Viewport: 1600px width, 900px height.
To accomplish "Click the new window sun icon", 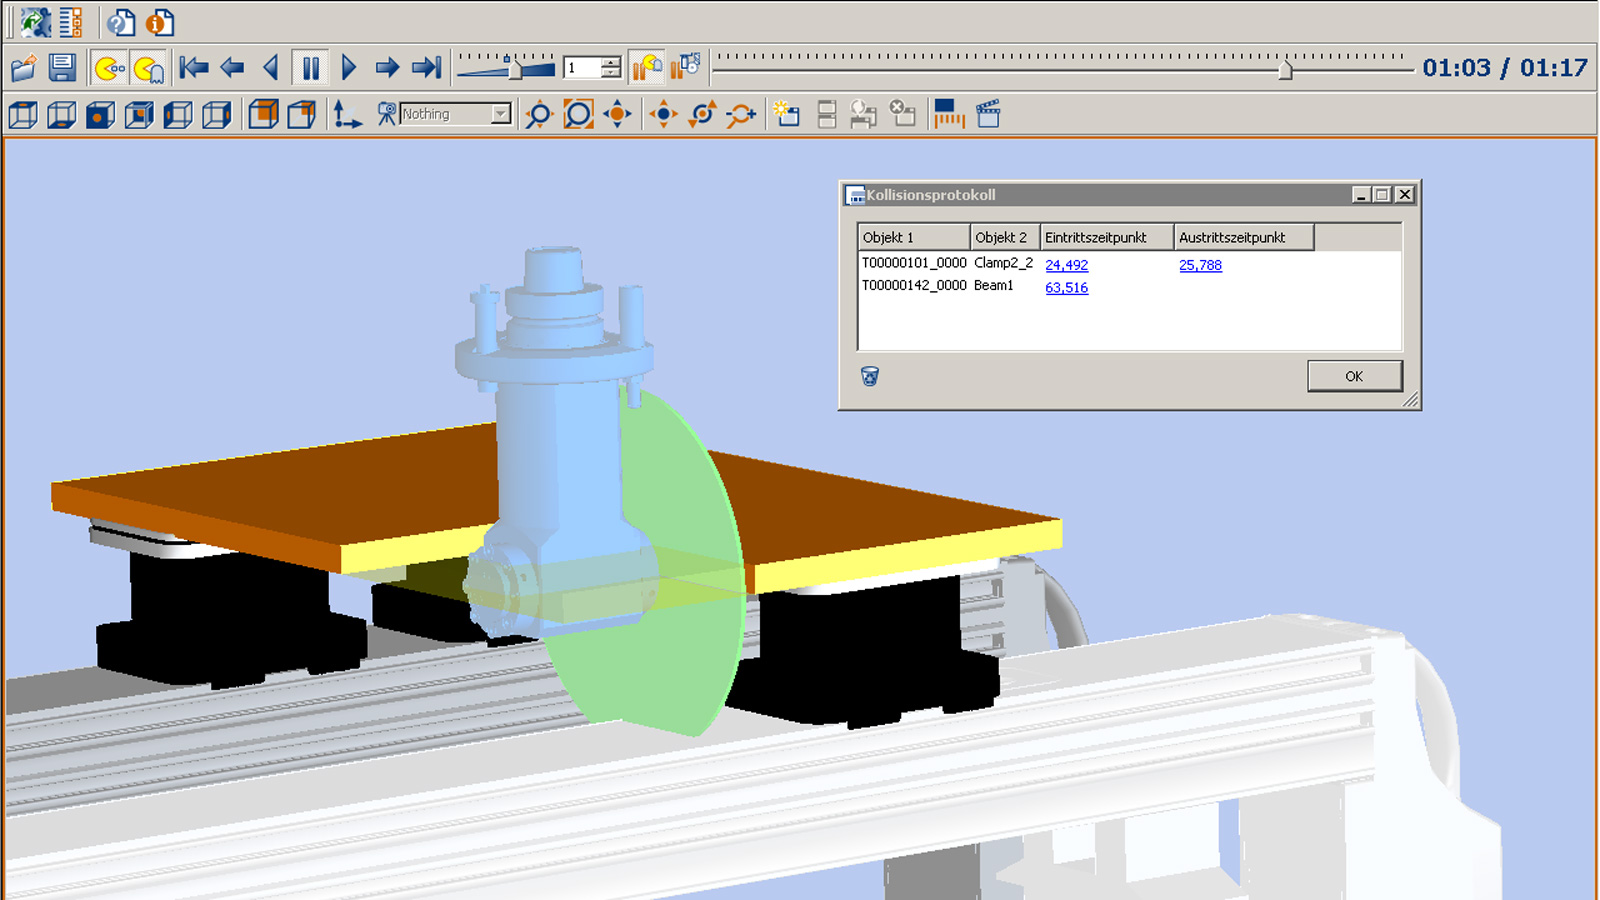I will coord(786,114).
